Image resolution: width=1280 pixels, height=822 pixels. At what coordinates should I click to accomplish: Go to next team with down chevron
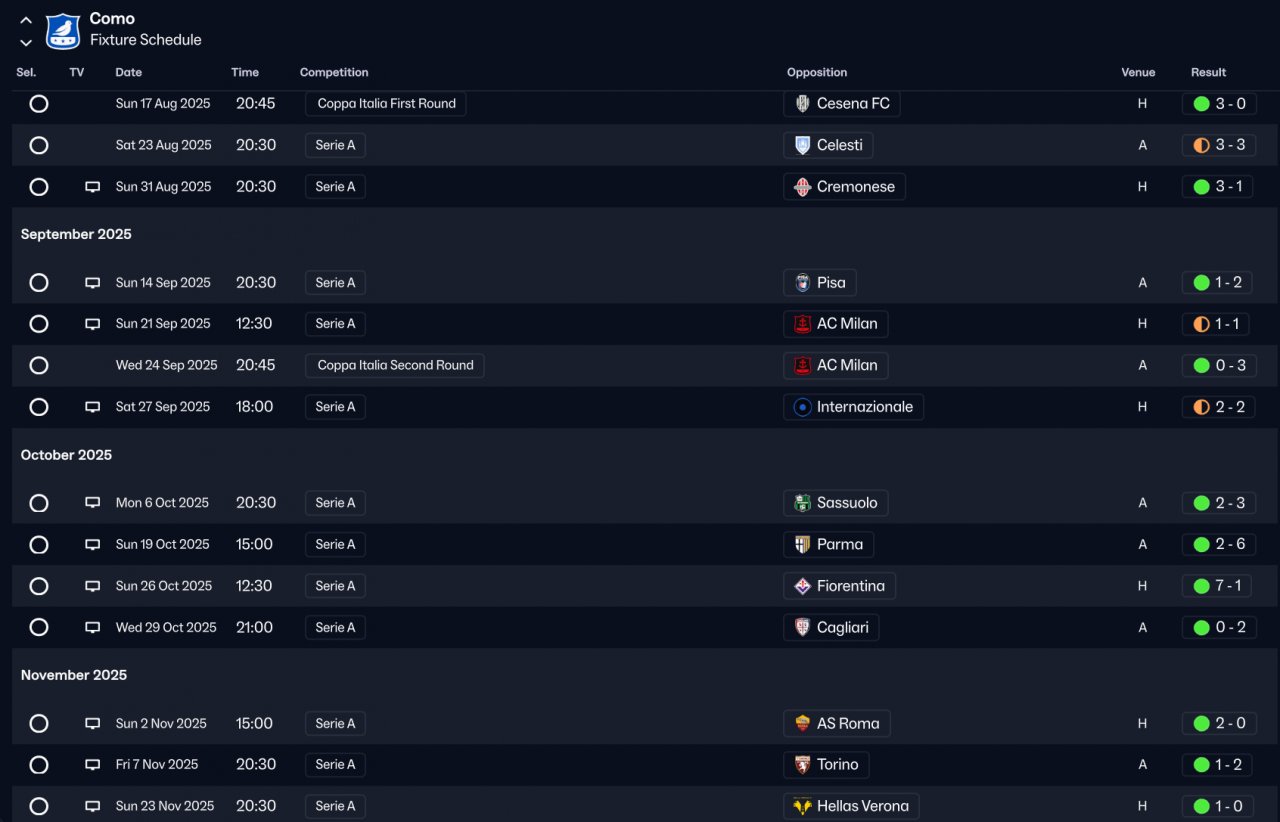(x=26, y=42)
